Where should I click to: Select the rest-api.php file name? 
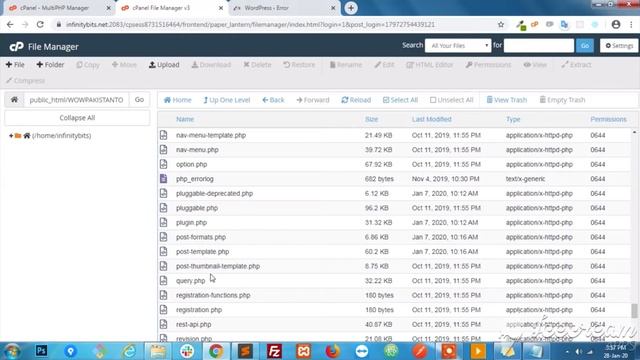coord(193,324)
